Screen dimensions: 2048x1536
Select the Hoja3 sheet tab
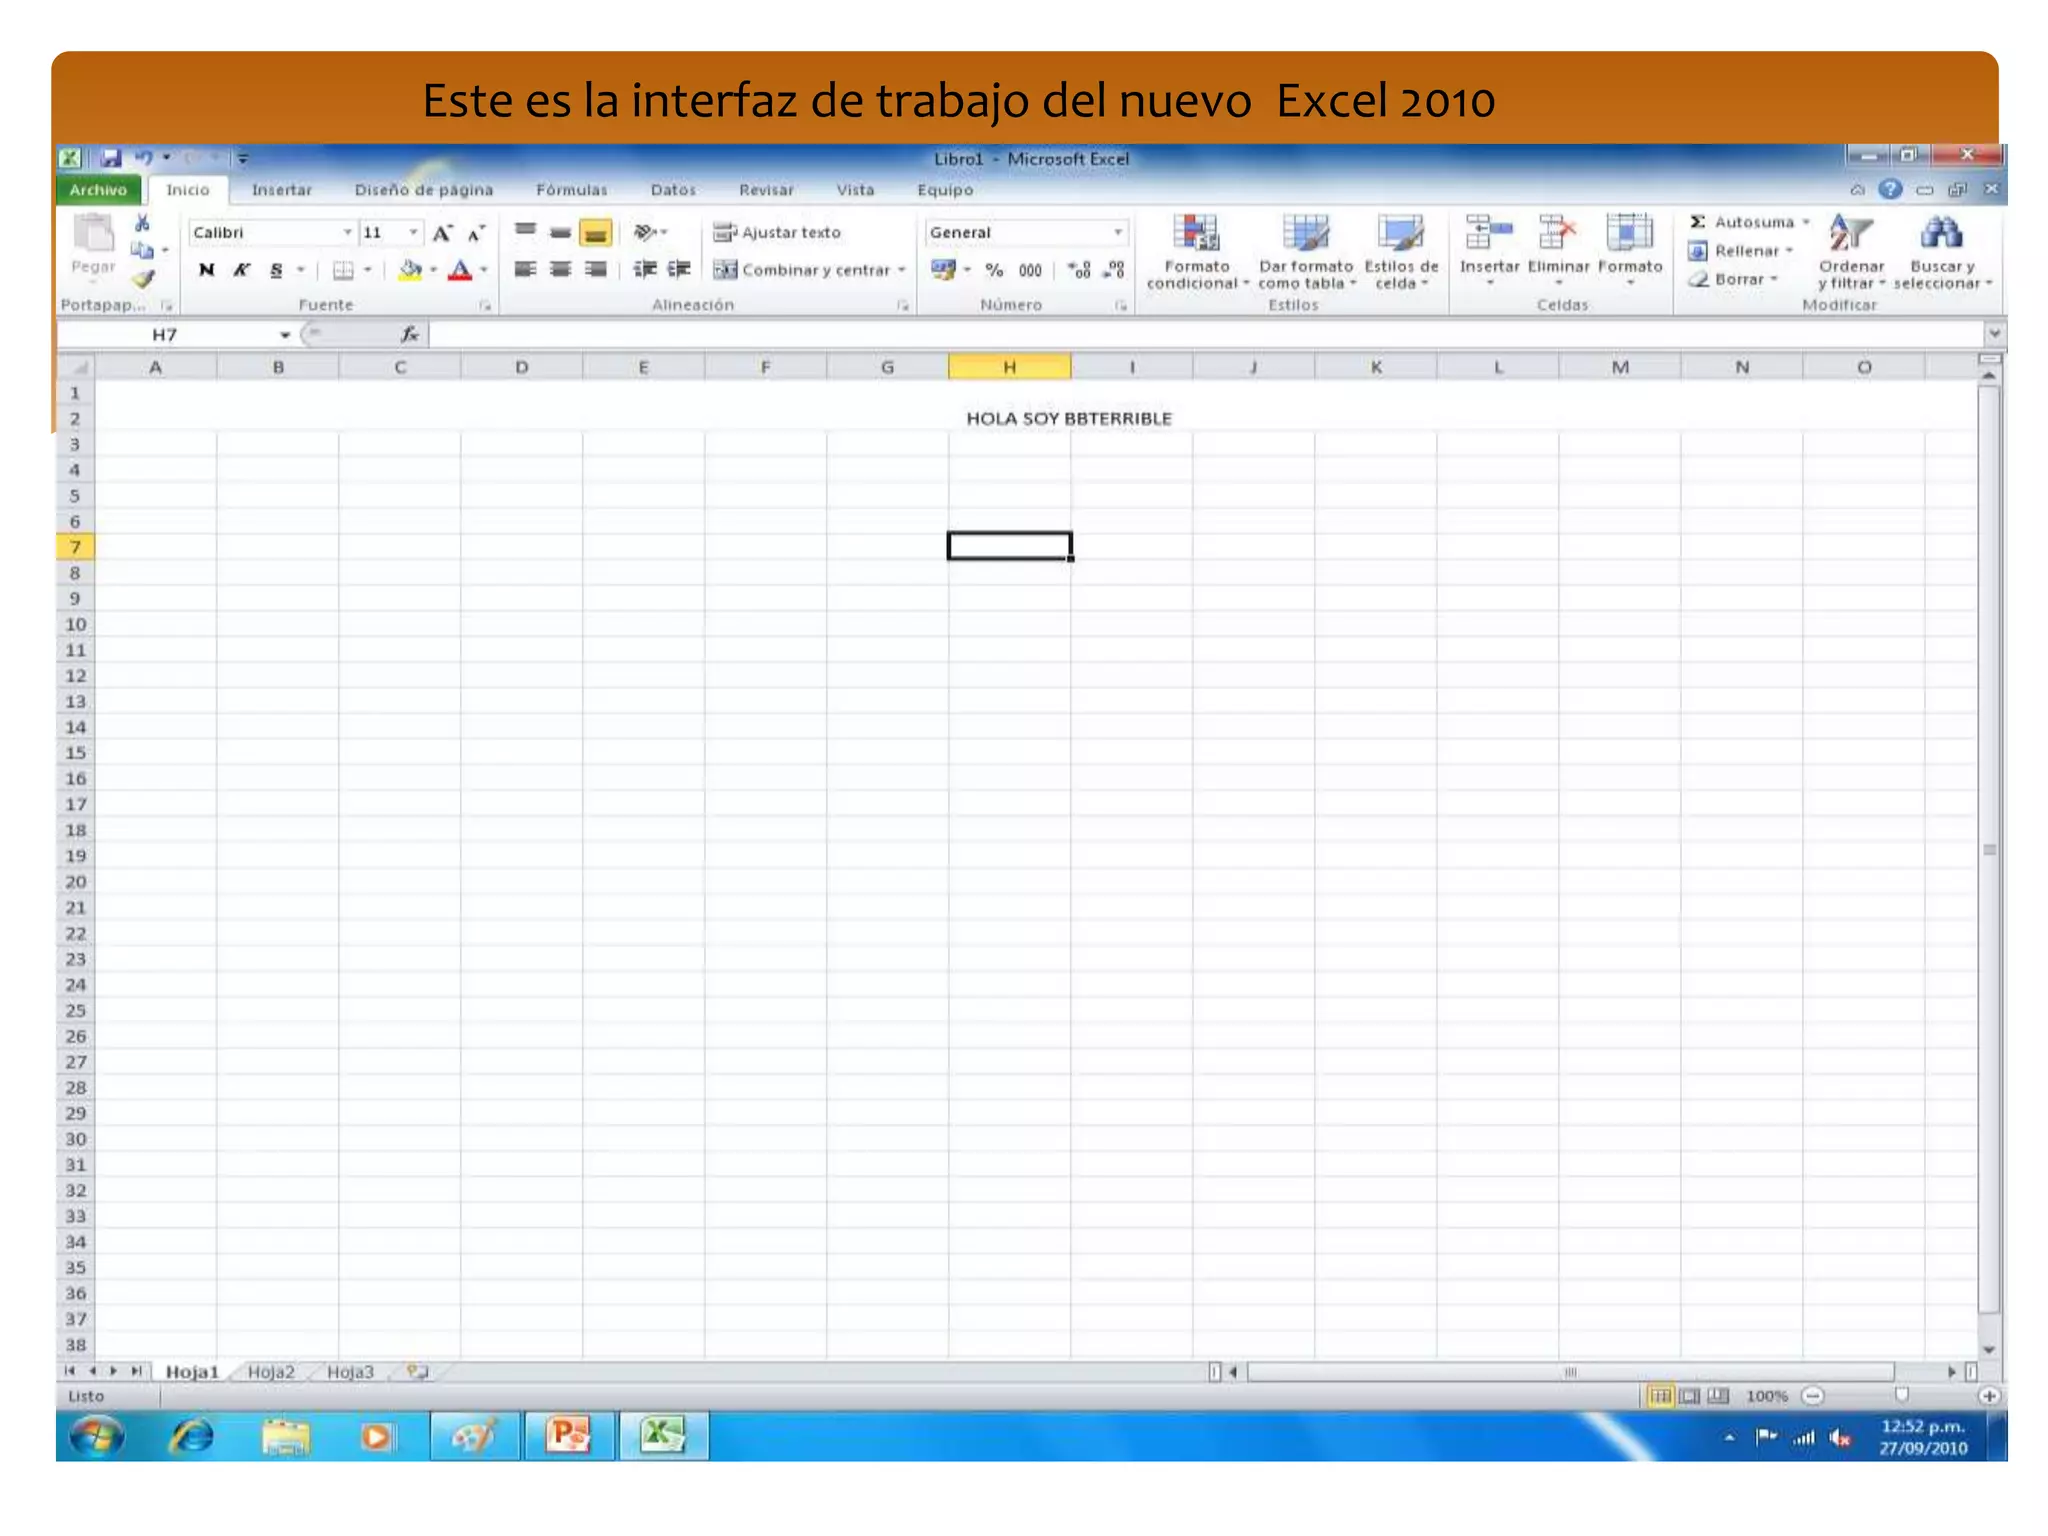tap(350, 1372)
